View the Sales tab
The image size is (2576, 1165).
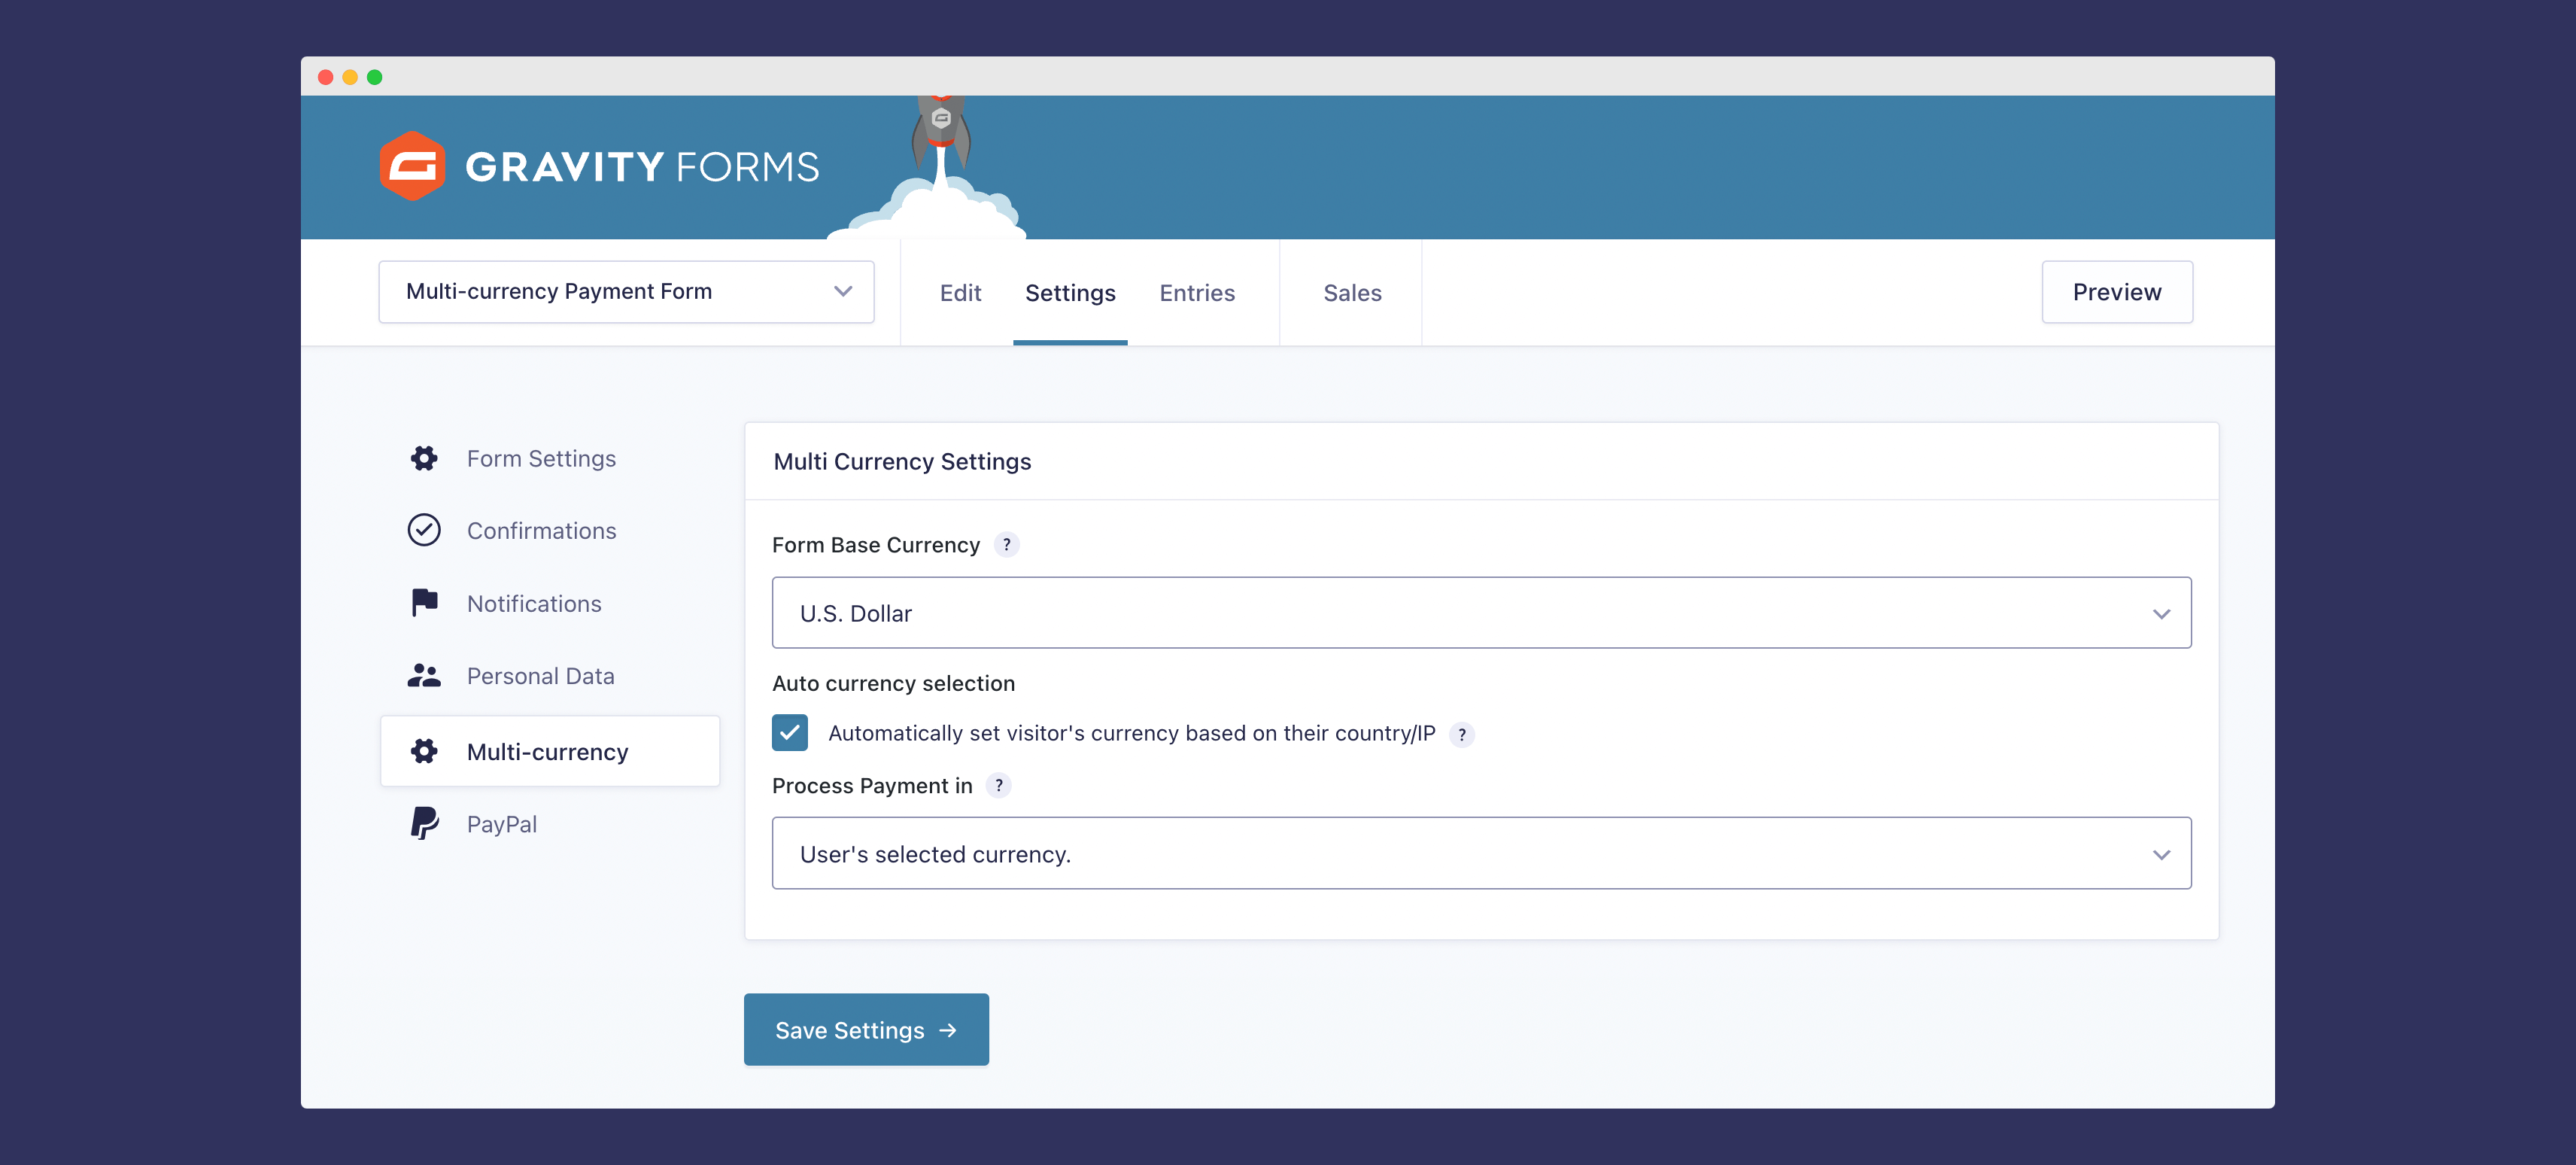pos(1352,292)
